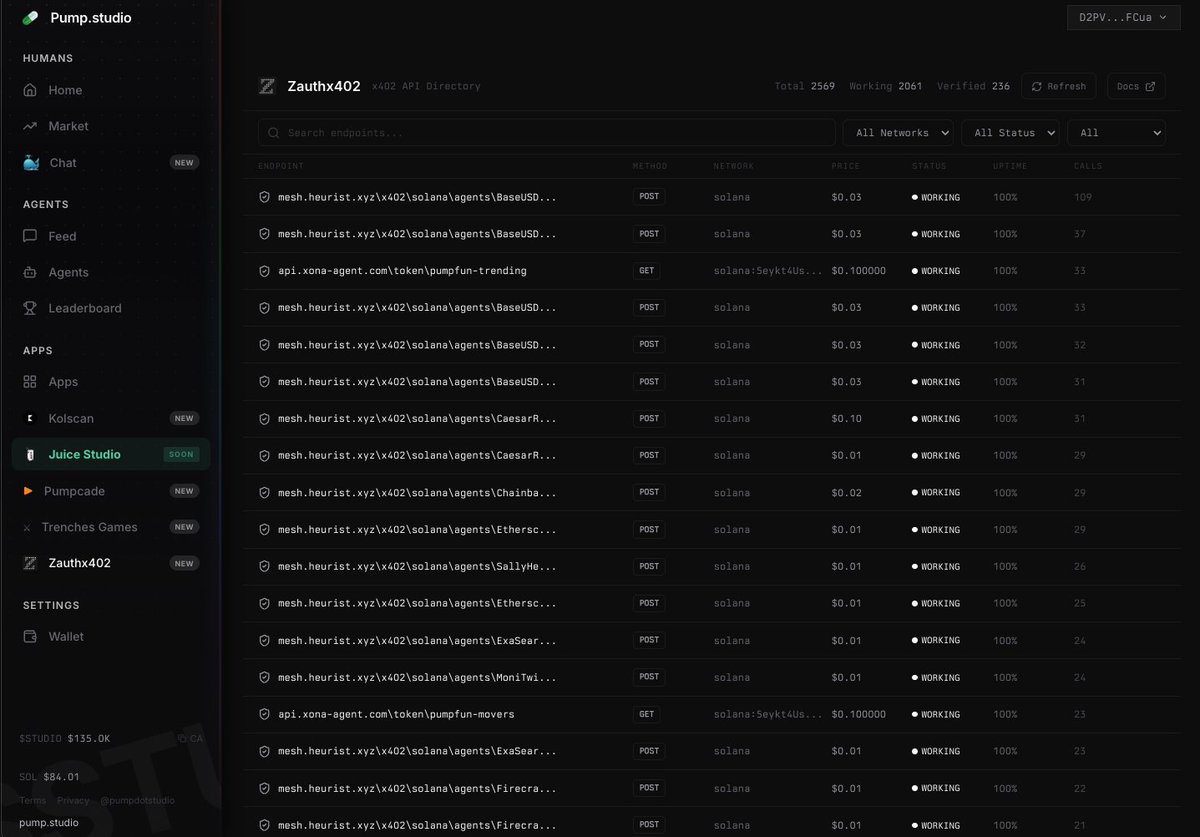The height and width of the screenshot is (837, 1200).
Task: Click the 26 calls value on SallyHe... row
Action: [x=1080, y=566]
